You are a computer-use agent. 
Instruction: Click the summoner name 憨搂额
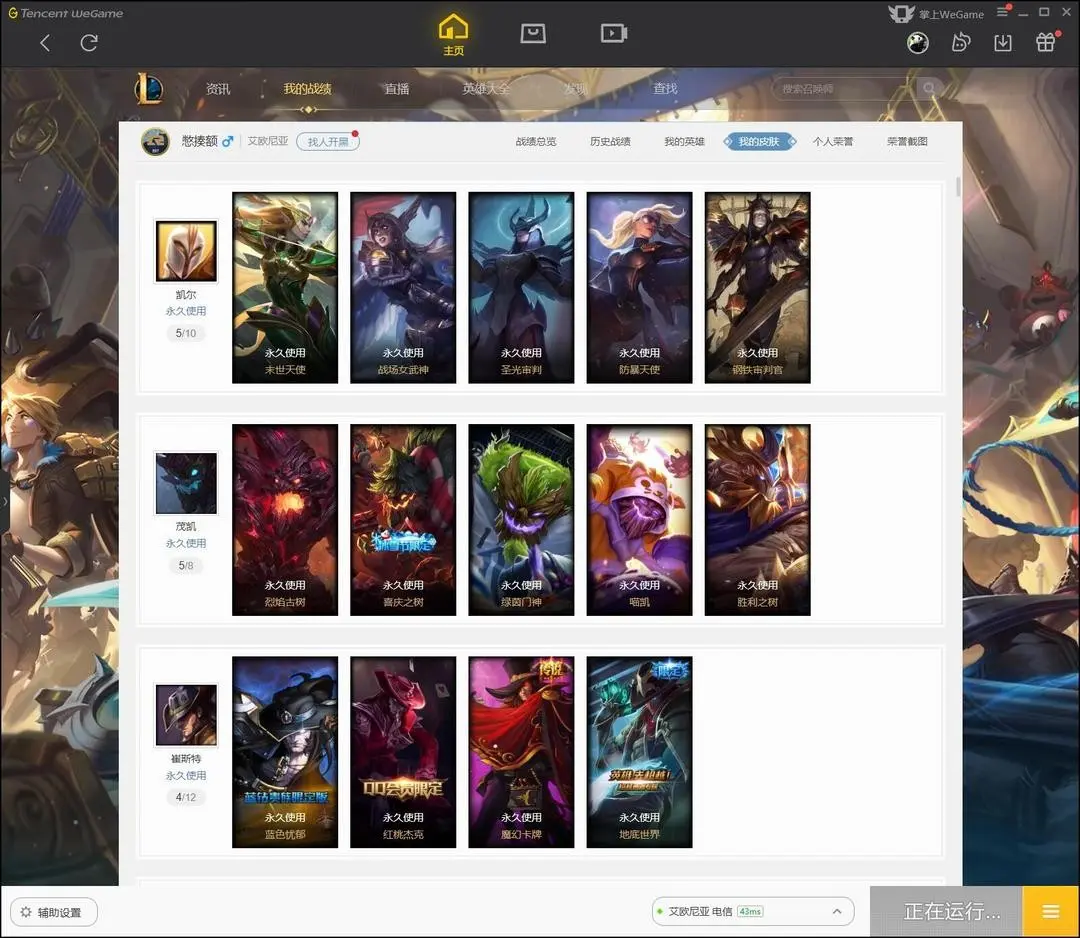(200, 141)
